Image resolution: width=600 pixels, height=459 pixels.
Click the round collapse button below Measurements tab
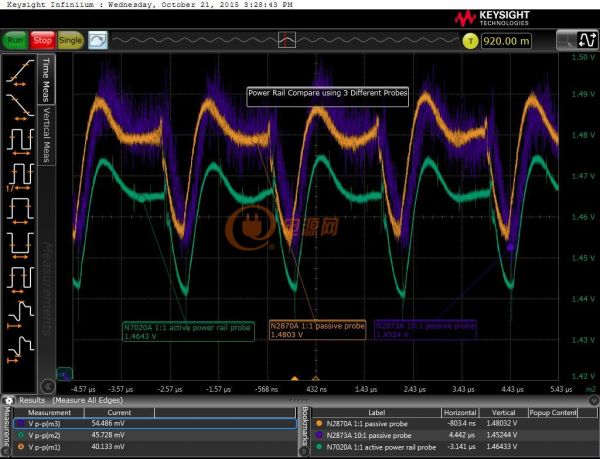tap(6, 452)
